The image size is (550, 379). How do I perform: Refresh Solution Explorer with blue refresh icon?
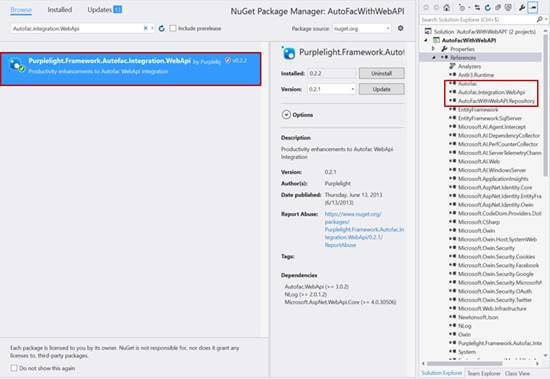(488, 7)
